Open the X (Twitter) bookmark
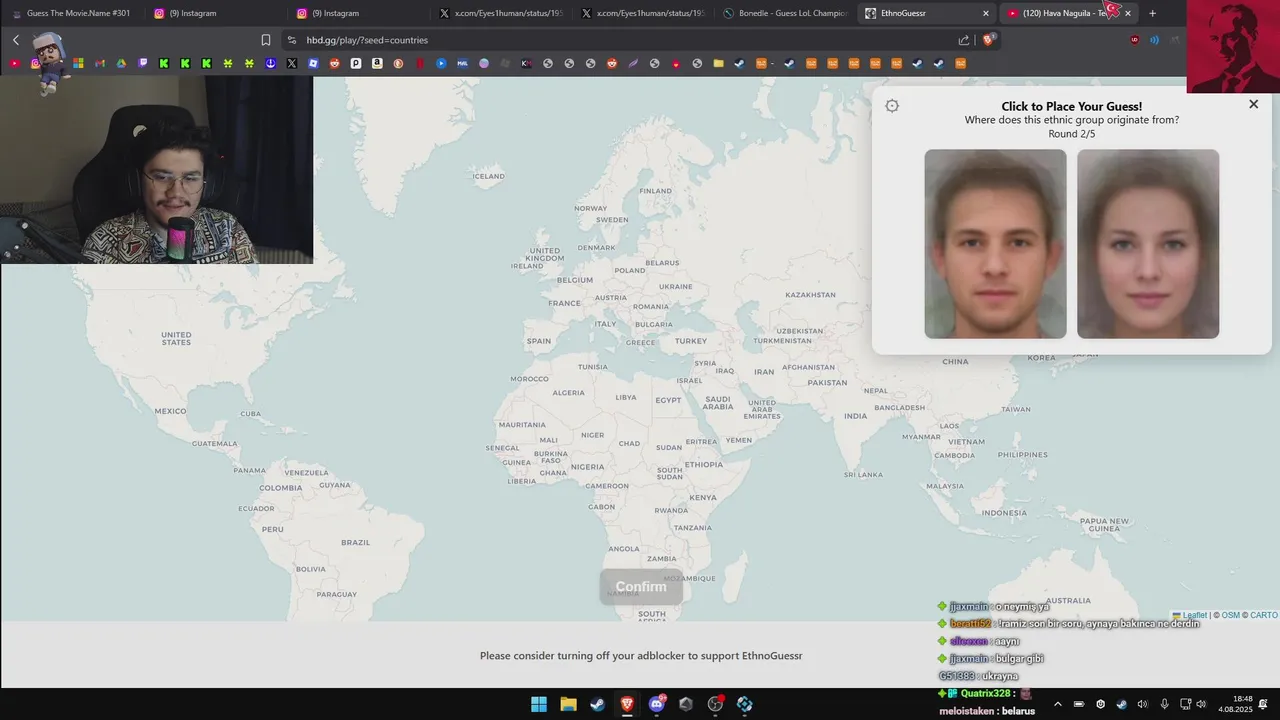This screenshot has height=720, width=1280. 292,63
